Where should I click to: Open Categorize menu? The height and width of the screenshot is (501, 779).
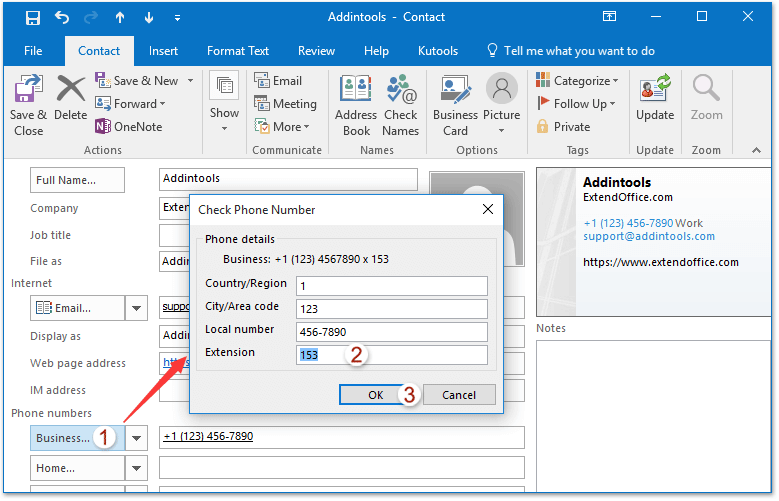pos(577,81)
